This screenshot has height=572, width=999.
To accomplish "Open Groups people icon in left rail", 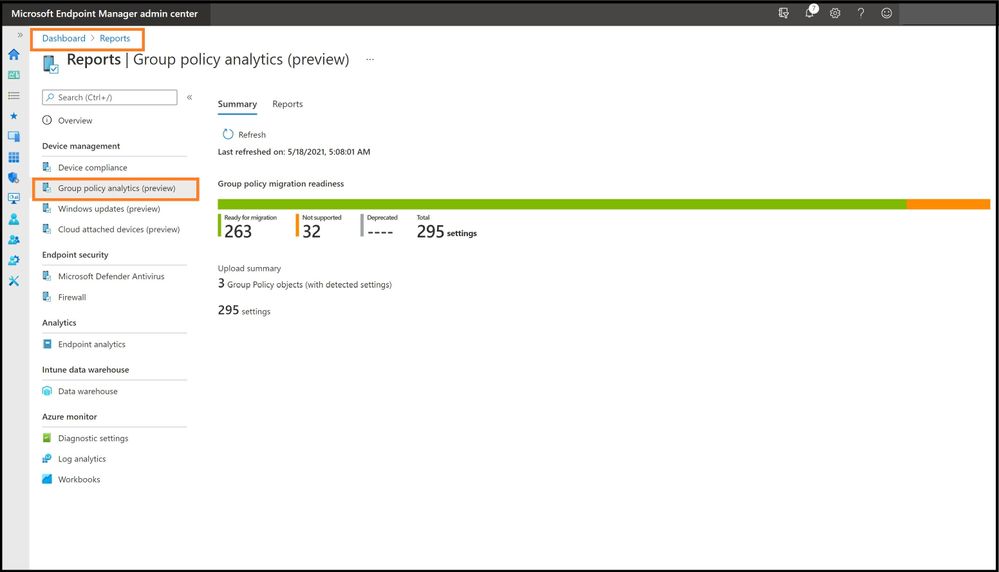I will coord(13,240).
